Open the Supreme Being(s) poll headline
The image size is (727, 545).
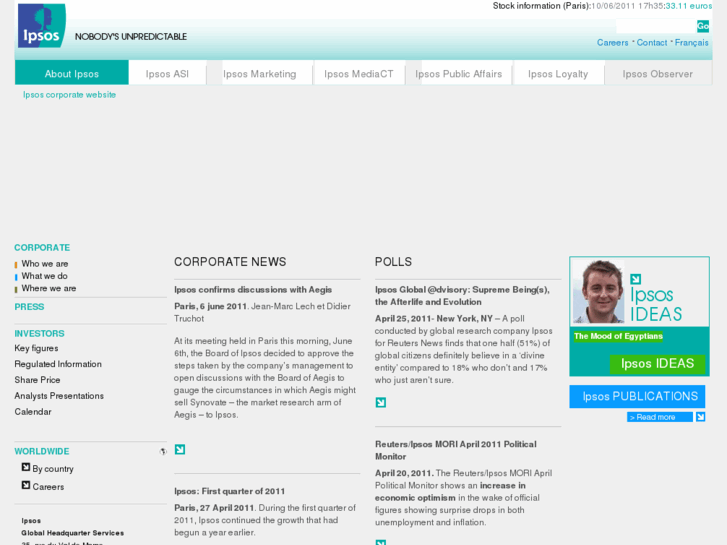point(462,295)
